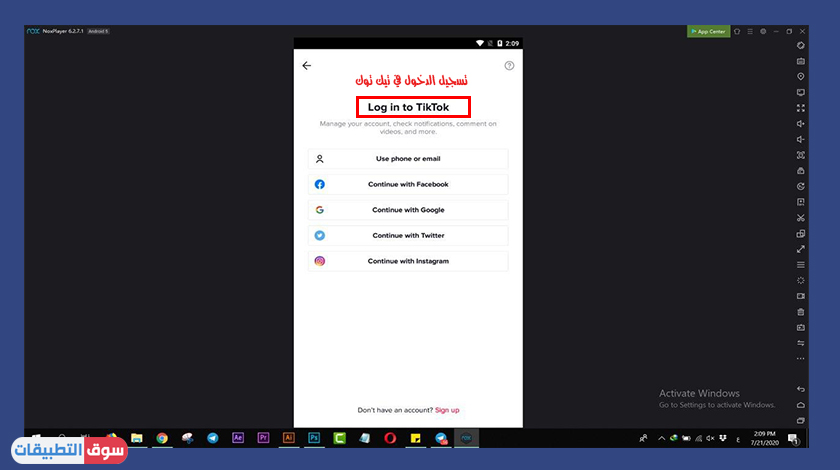Decrease emulator volume
The image size is (840, 470).
[x=800, y=139]
